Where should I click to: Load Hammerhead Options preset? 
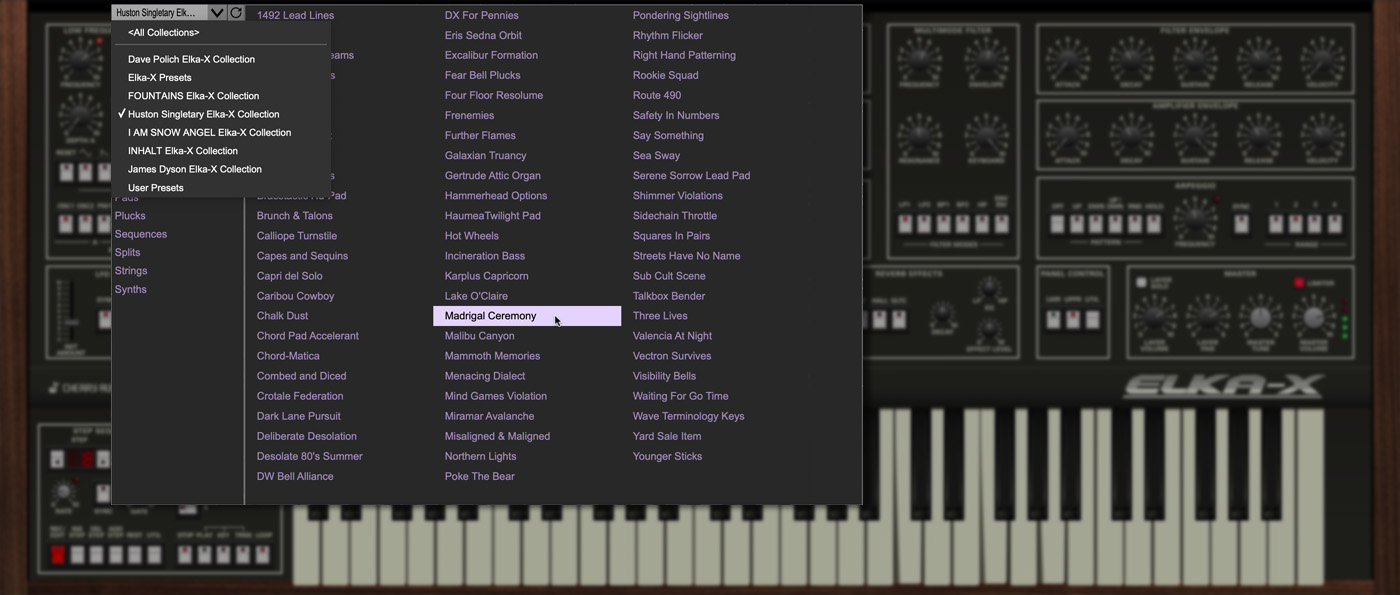(x=496, y=195)
